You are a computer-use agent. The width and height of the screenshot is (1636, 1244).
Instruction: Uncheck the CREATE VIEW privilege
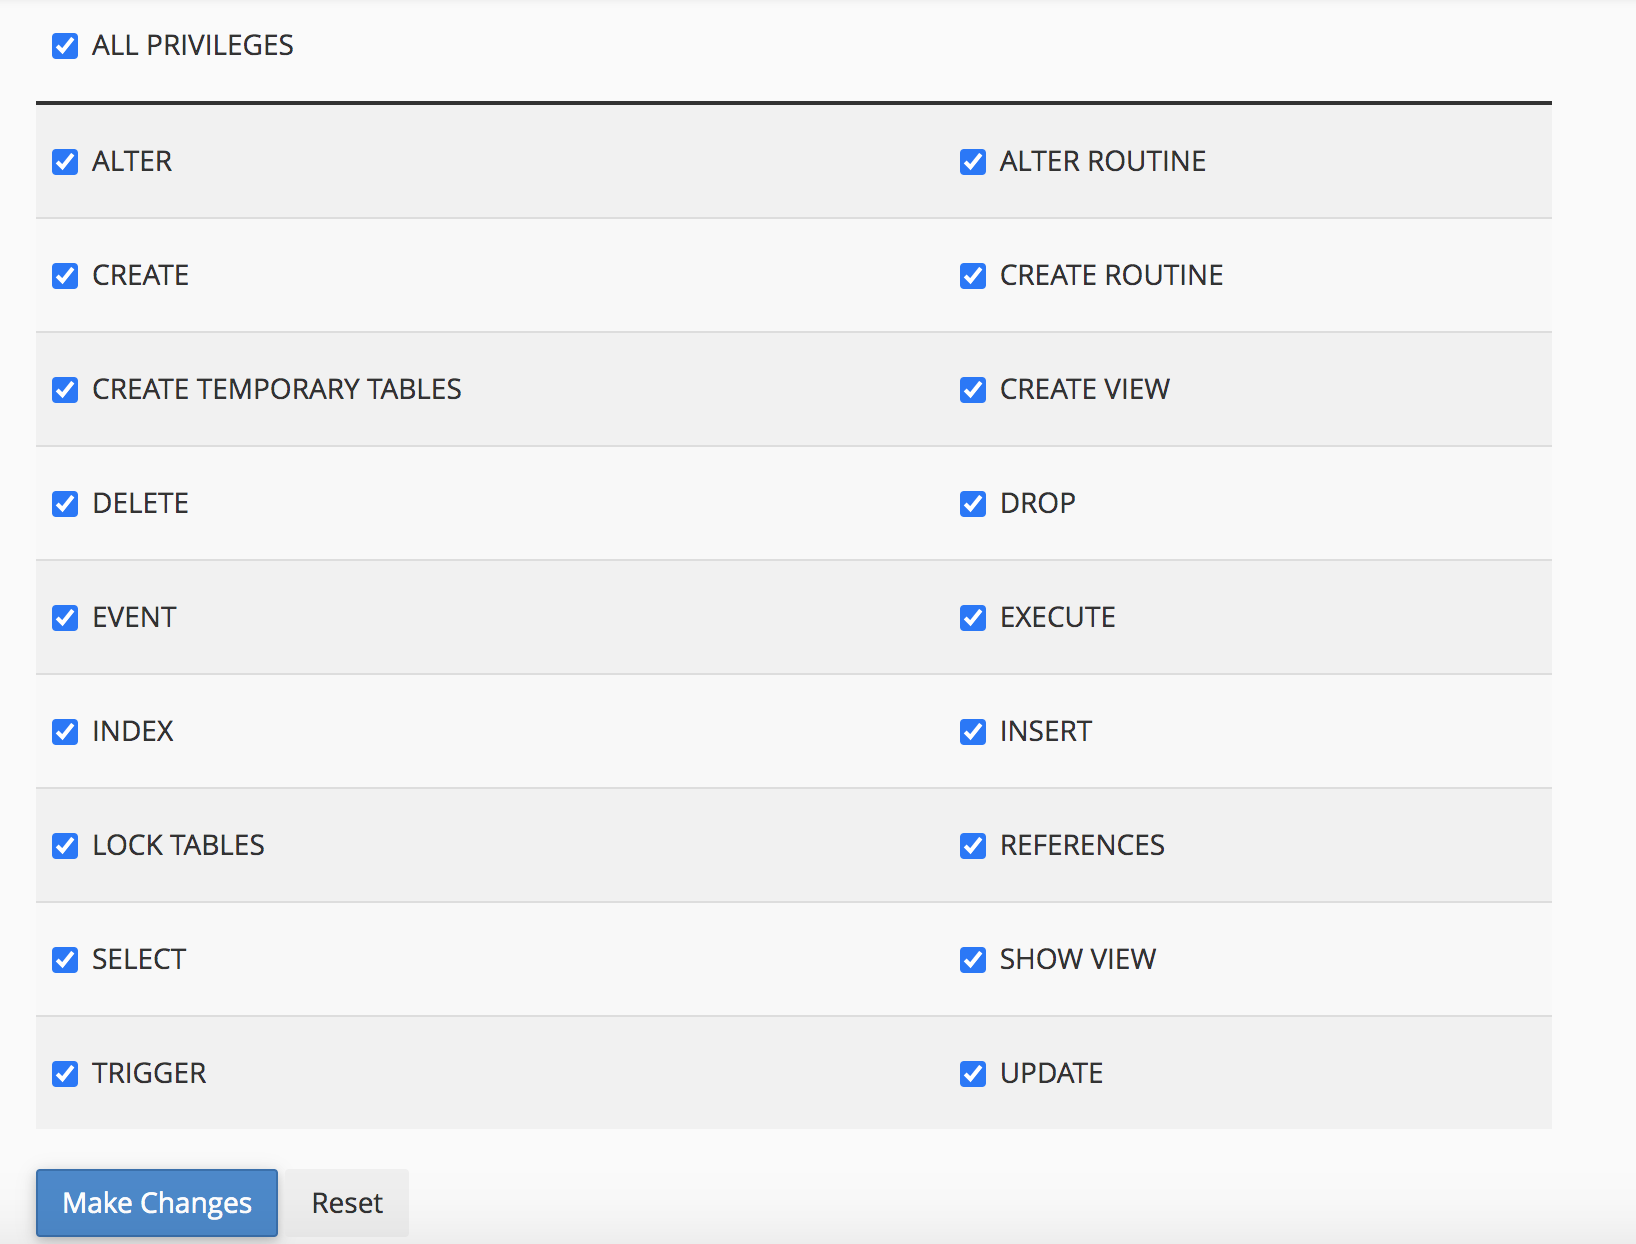973,390
